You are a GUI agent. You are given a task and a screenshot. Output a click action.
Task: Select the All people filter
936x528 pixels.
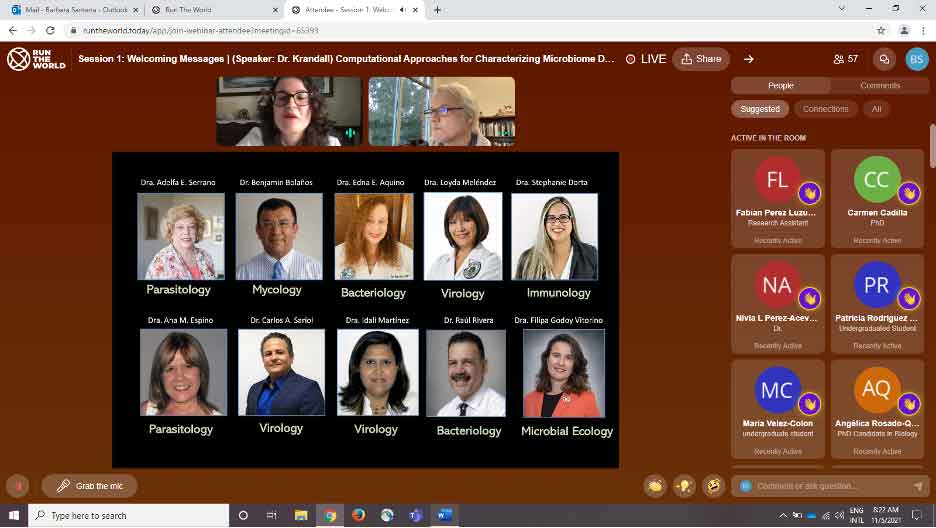[x=876, y=109]
